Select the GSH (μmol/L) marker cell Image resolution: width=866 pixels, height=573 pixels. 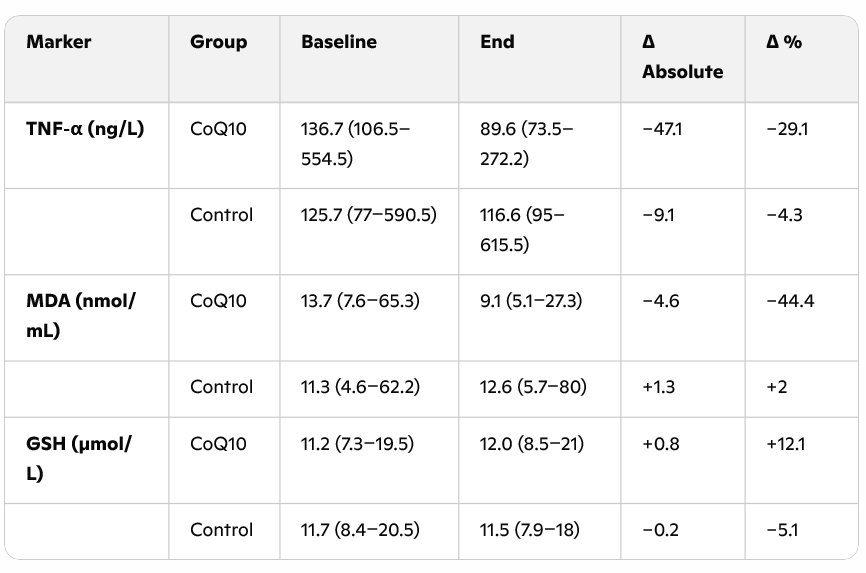78,458
